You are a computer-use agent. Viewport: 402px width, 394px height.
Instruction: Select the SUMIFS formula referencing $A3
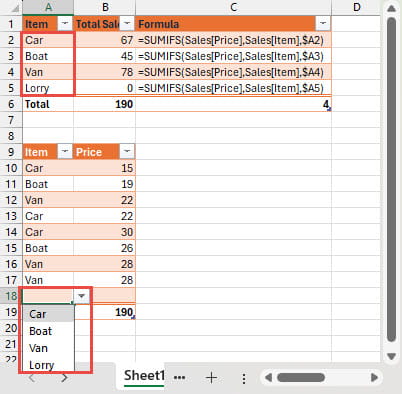point(234,56)
